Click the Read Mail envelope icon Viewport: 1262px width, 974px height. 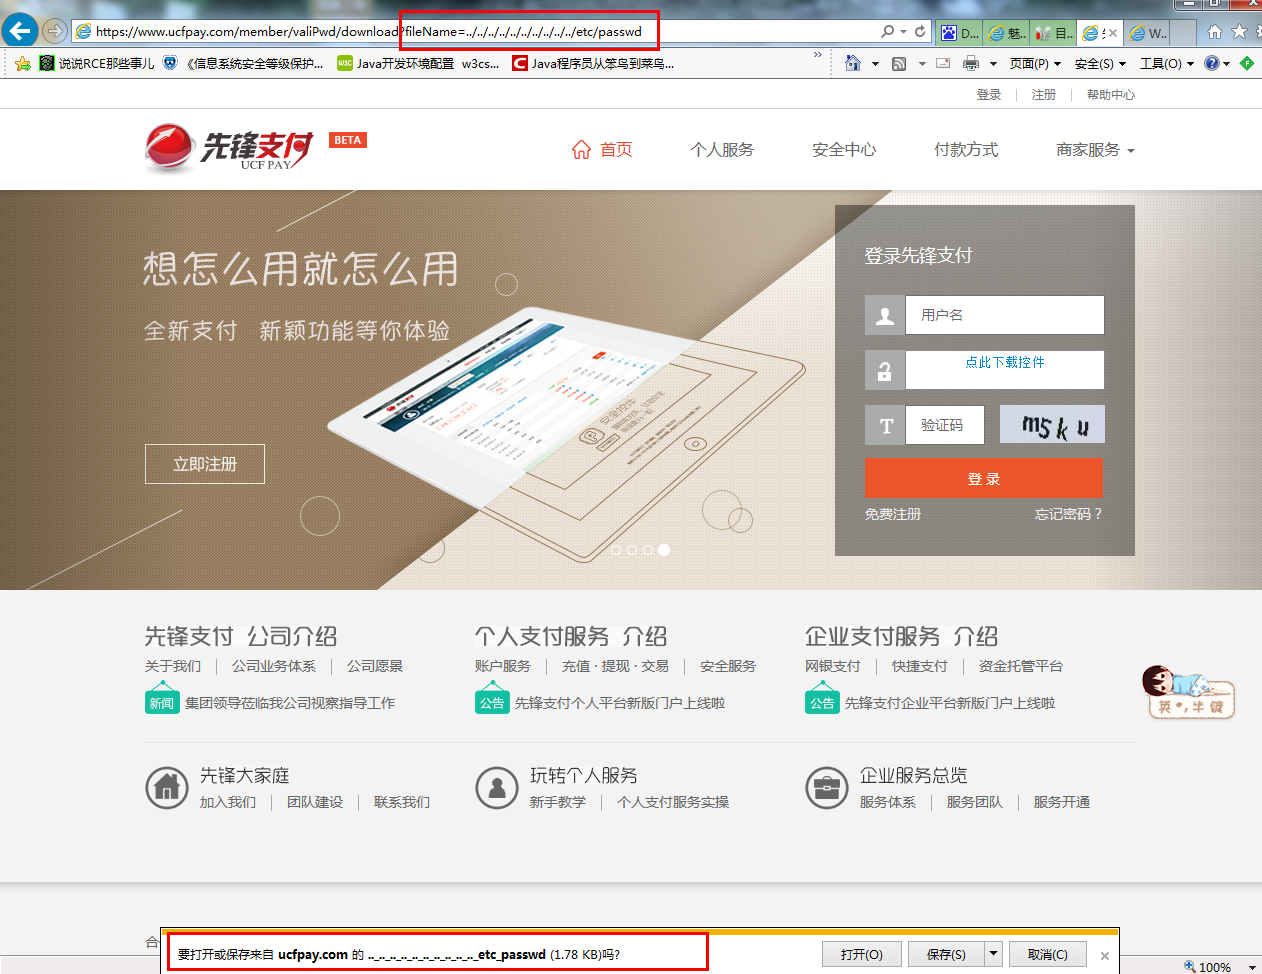click(942, 64)
